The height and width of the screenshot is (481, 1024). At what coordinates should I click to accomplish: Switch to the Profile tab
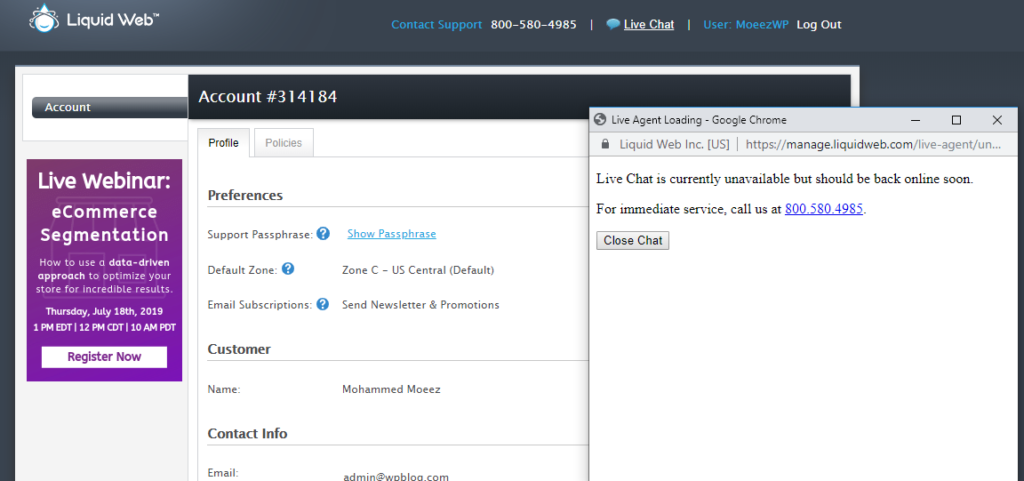click(223, 143)
